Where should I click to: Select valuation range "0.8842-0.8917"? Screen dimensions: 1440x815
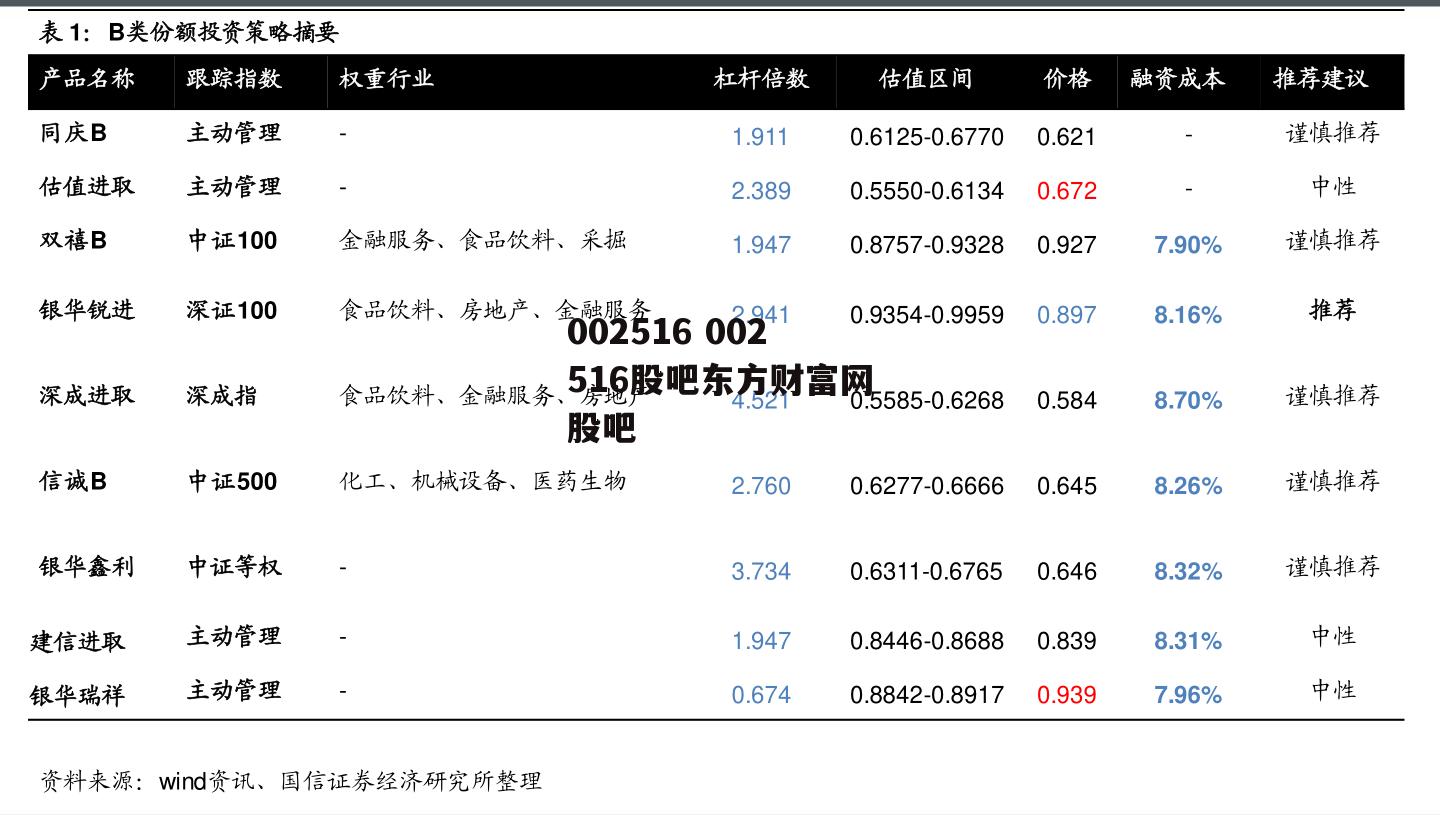927,695
